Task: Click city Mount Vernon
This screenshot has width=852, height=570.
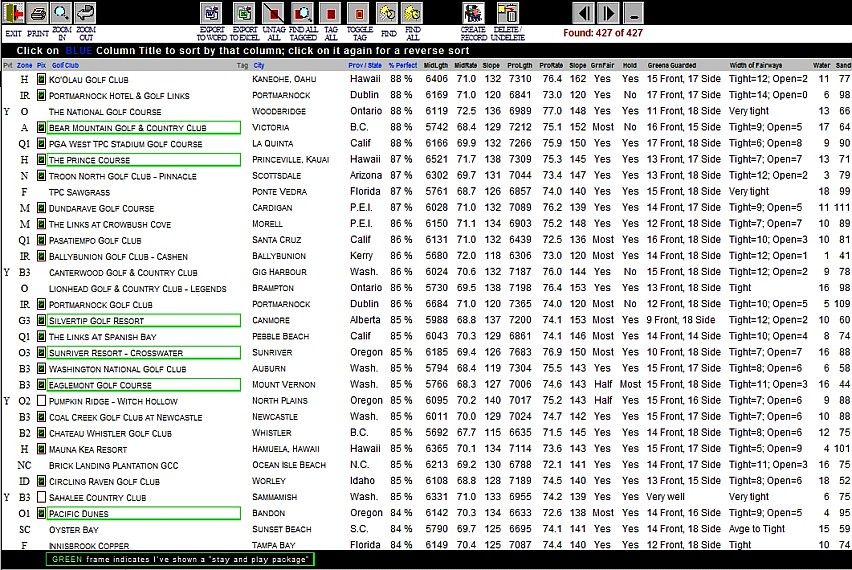Action: click(x=284, y=385)
